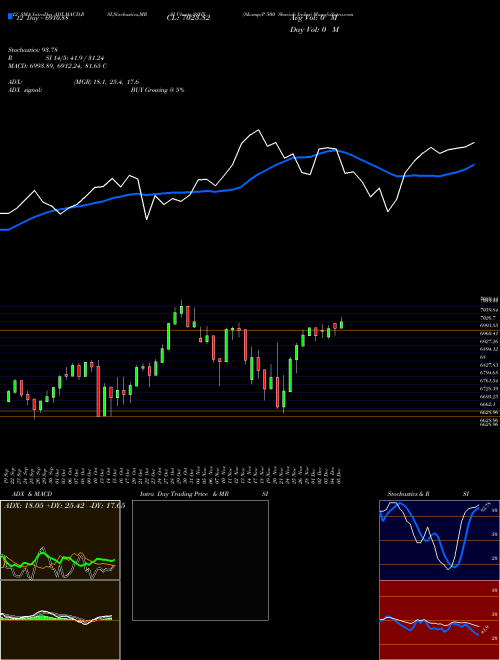Click the 'Stochastics & R' panel title
The width and height of the screenshot is (500, 660).
click(x=408, y=494)
